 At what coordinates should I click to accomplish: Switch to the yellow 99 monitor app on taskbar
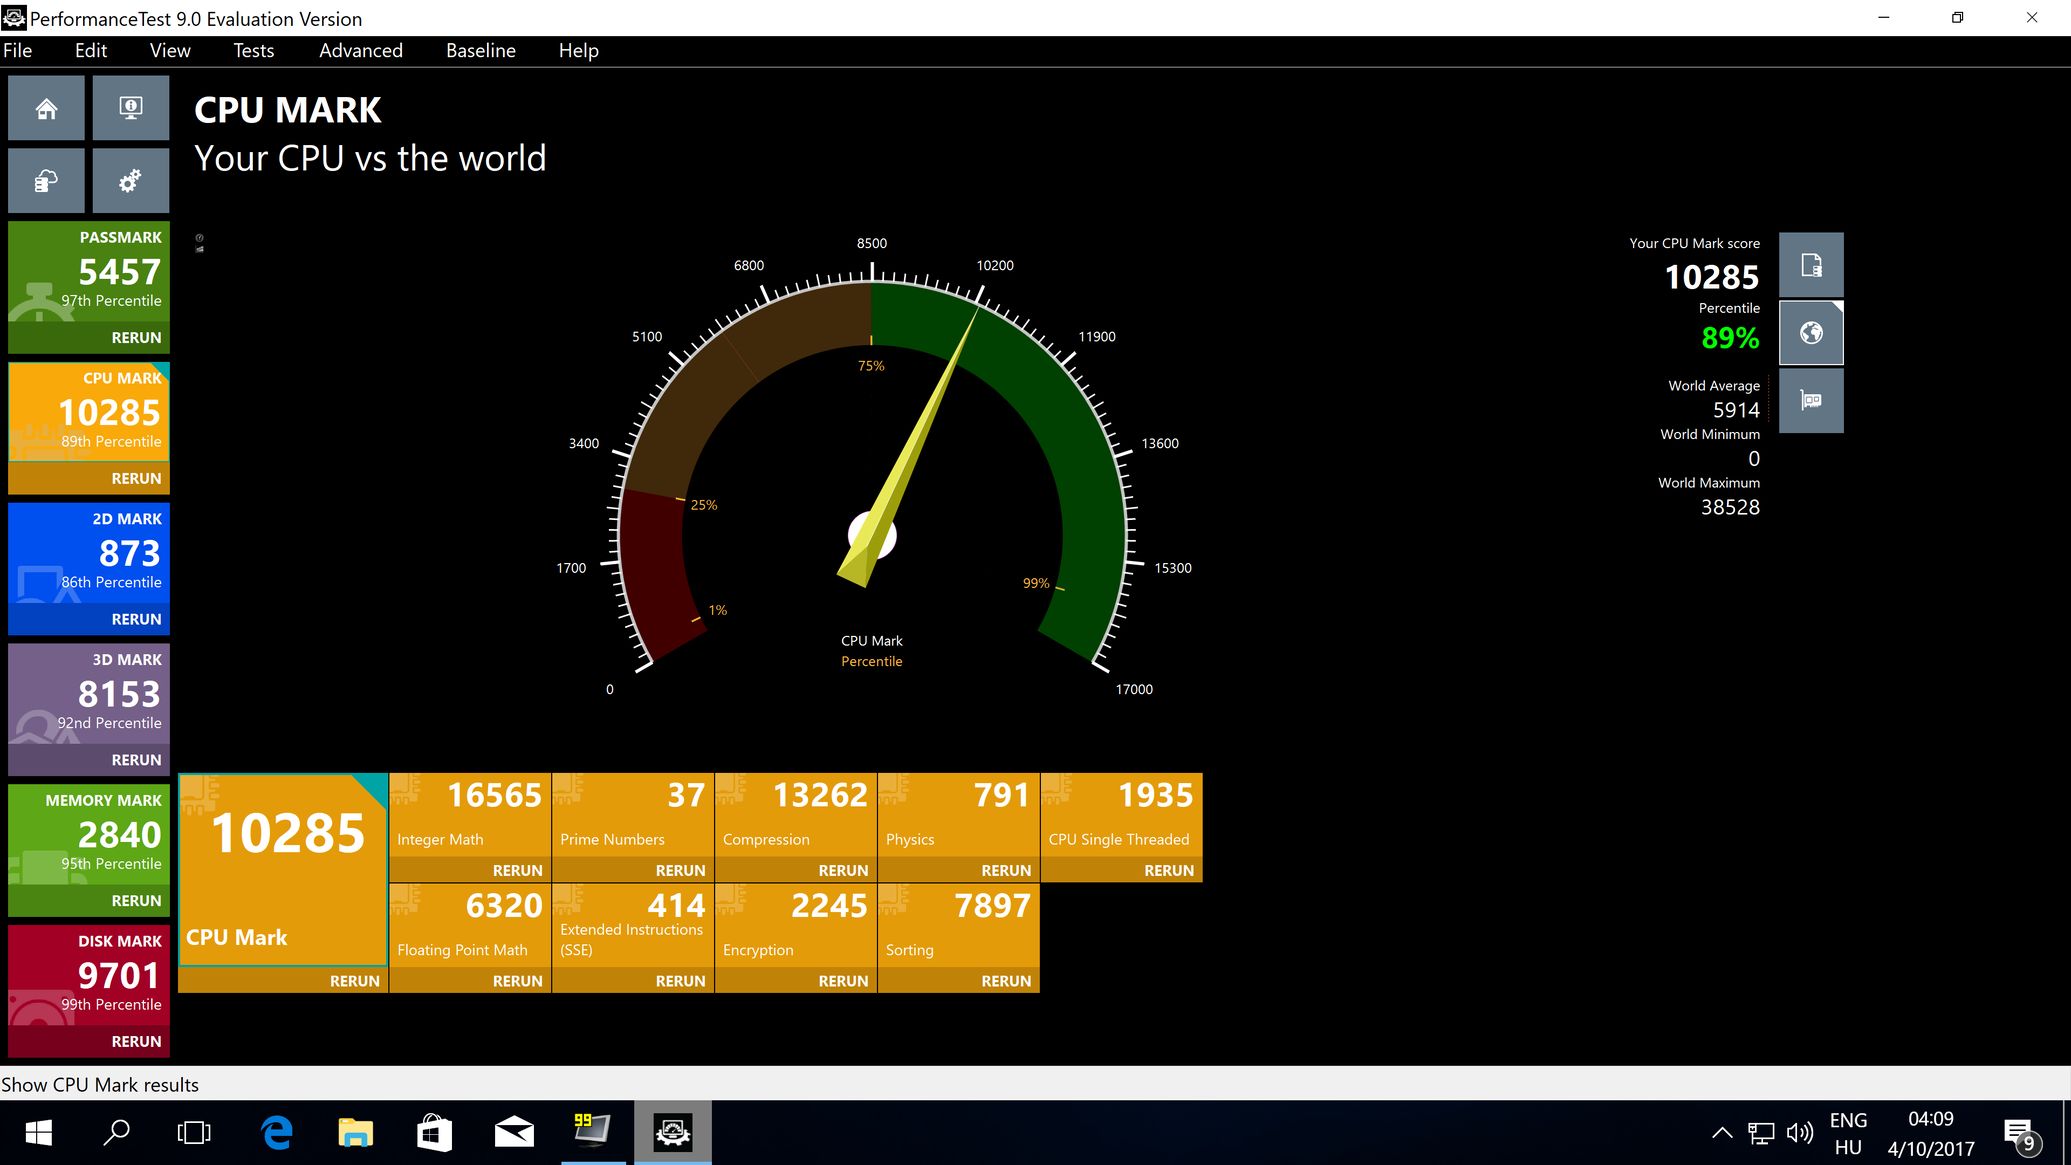pos(593,1133)
